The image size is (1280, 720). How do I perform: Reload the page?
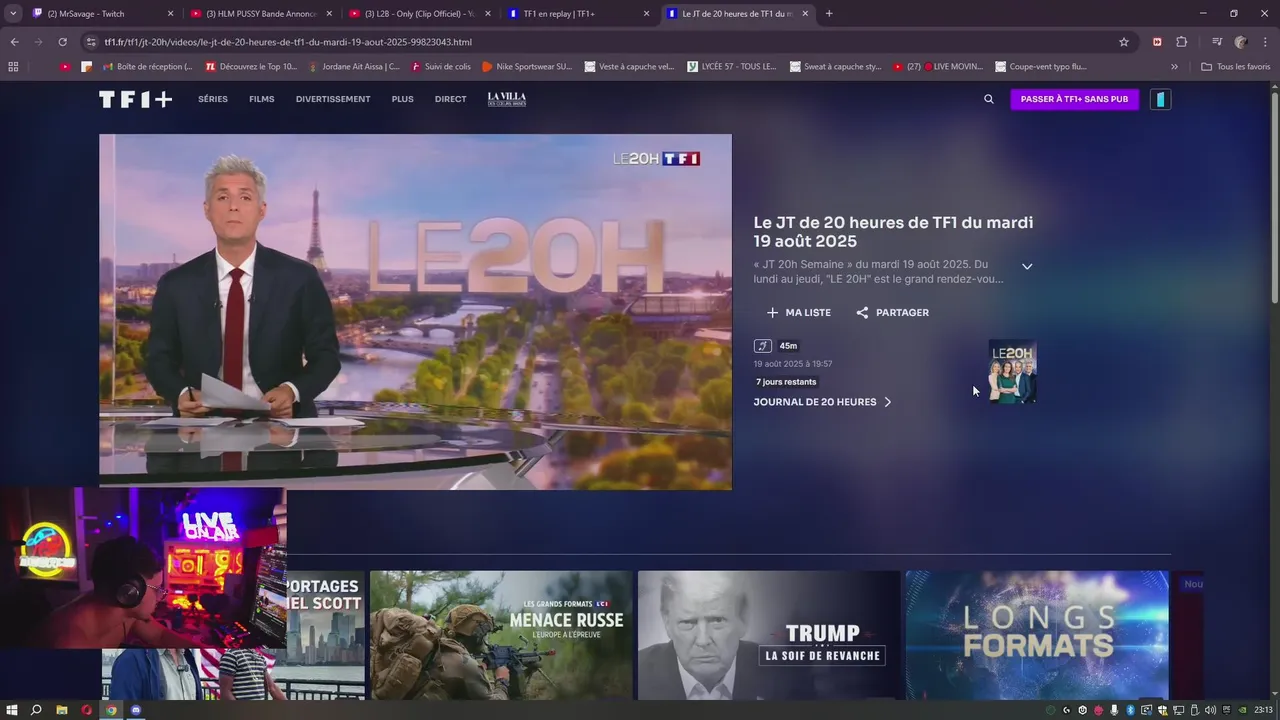[x=62, y=42]
